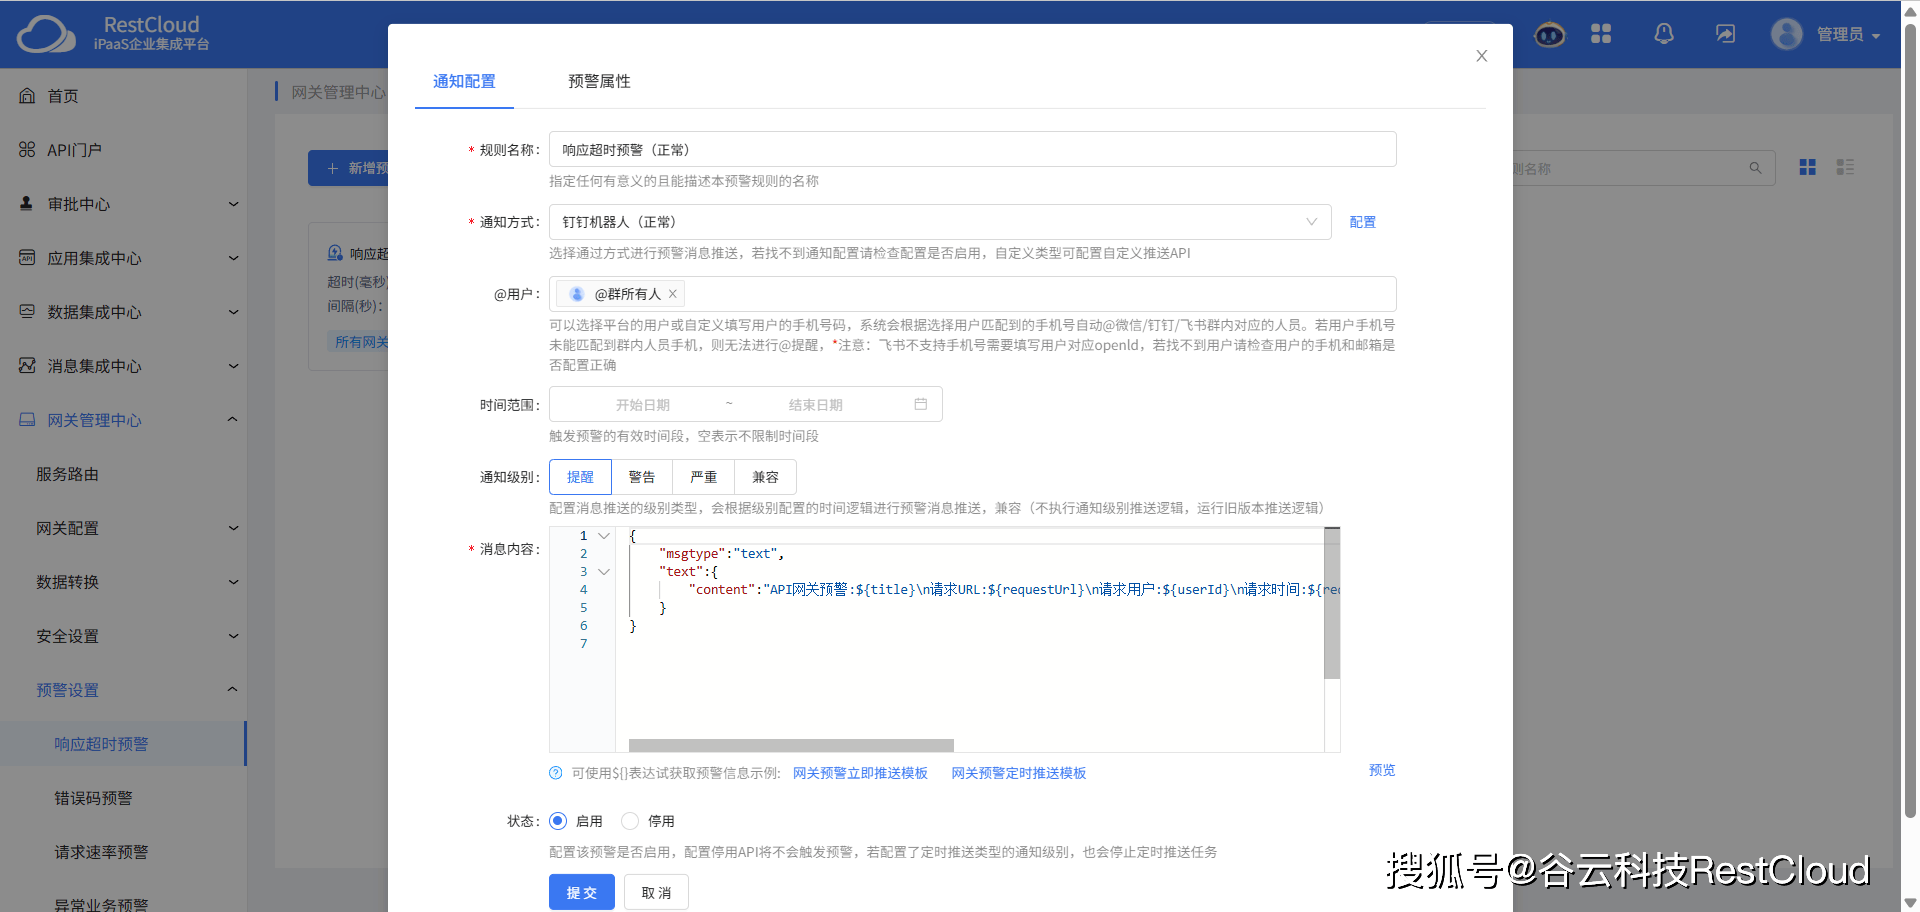Viewport: 1920px width, 912px height.
Task: Click the share/export icon in top bar
Action: click(x=1724, y=33)
